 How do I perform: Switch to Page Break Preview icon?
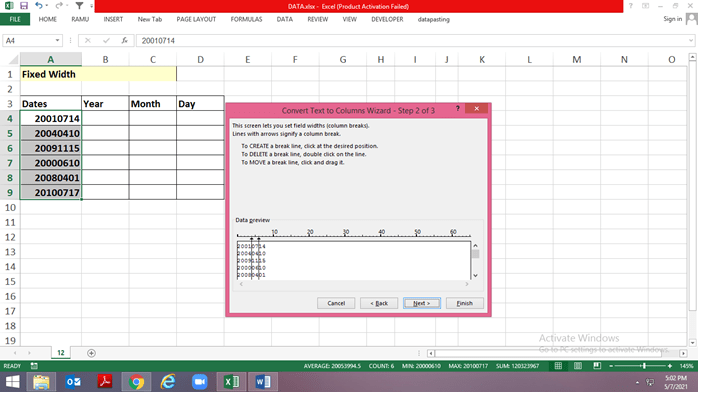(x=597, y=366)
